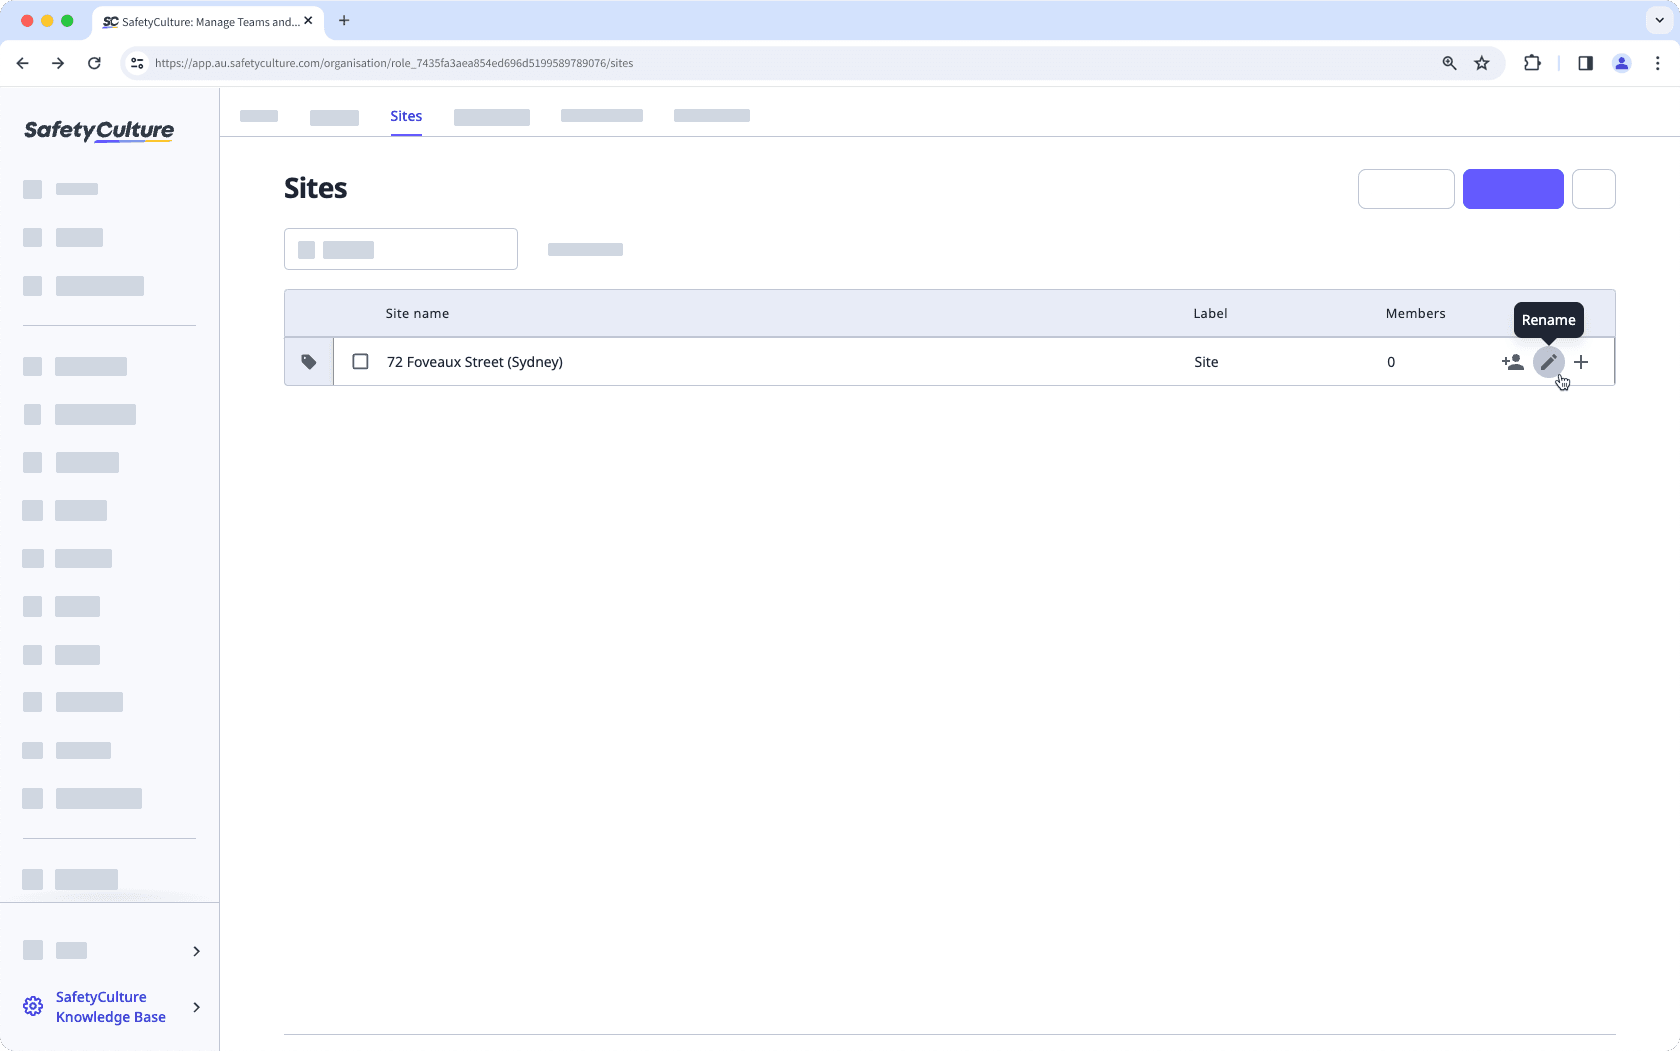Switch to the Sites tab

[x=406, y=117]
